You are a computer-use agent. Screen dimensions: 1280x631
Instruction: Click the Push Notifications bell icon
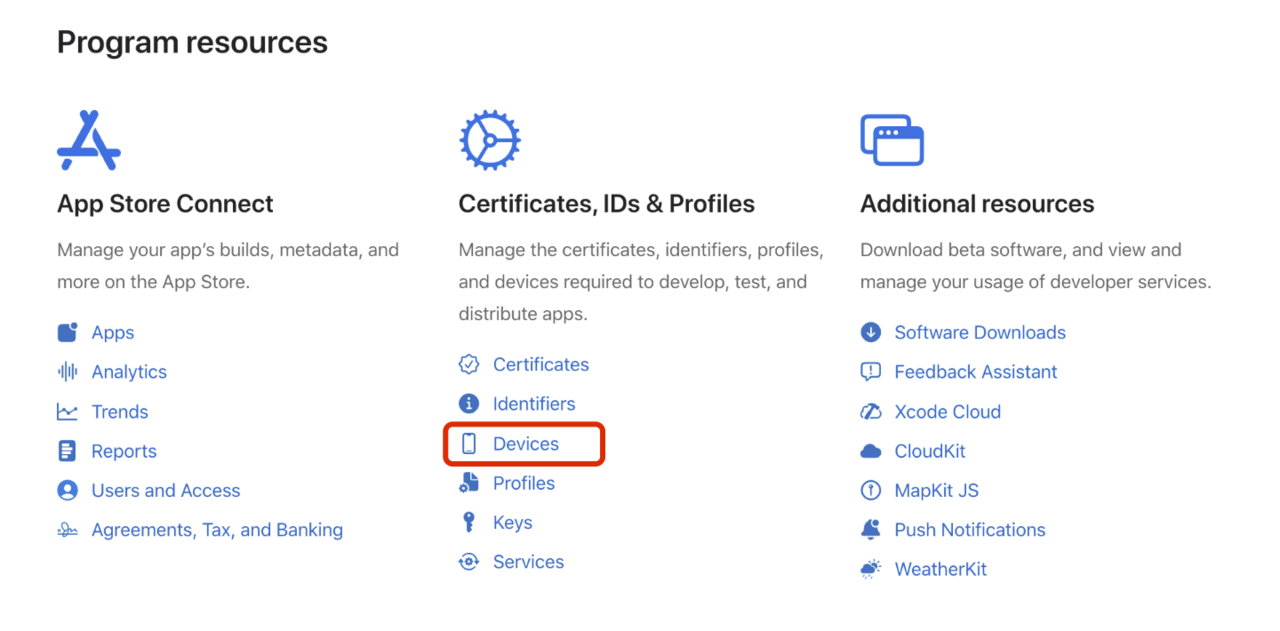(871, 530)
